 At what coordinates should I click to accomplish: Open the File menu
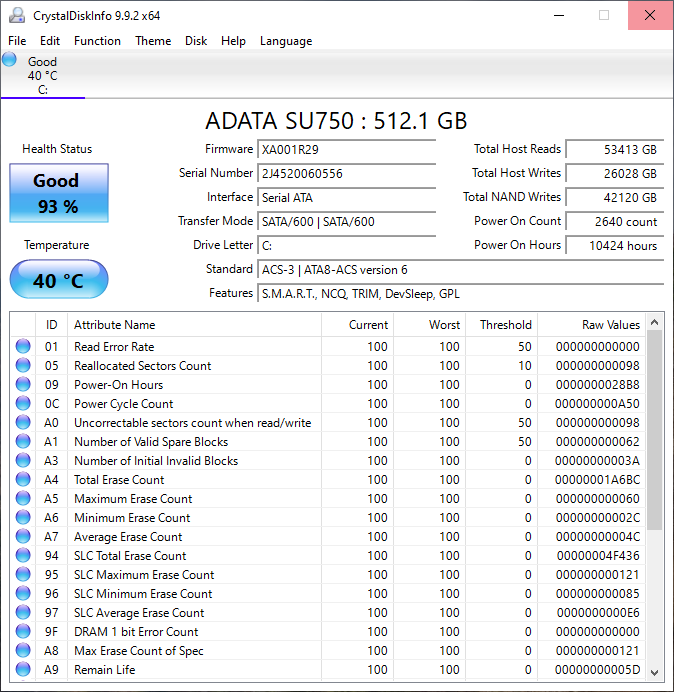17,41
